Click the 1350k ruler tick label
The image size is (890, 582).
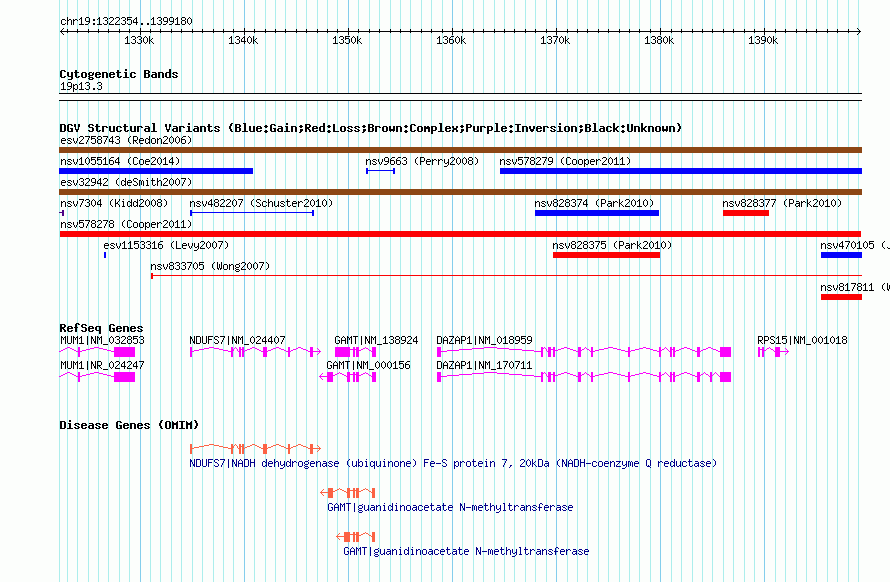(x=347, y=40)
